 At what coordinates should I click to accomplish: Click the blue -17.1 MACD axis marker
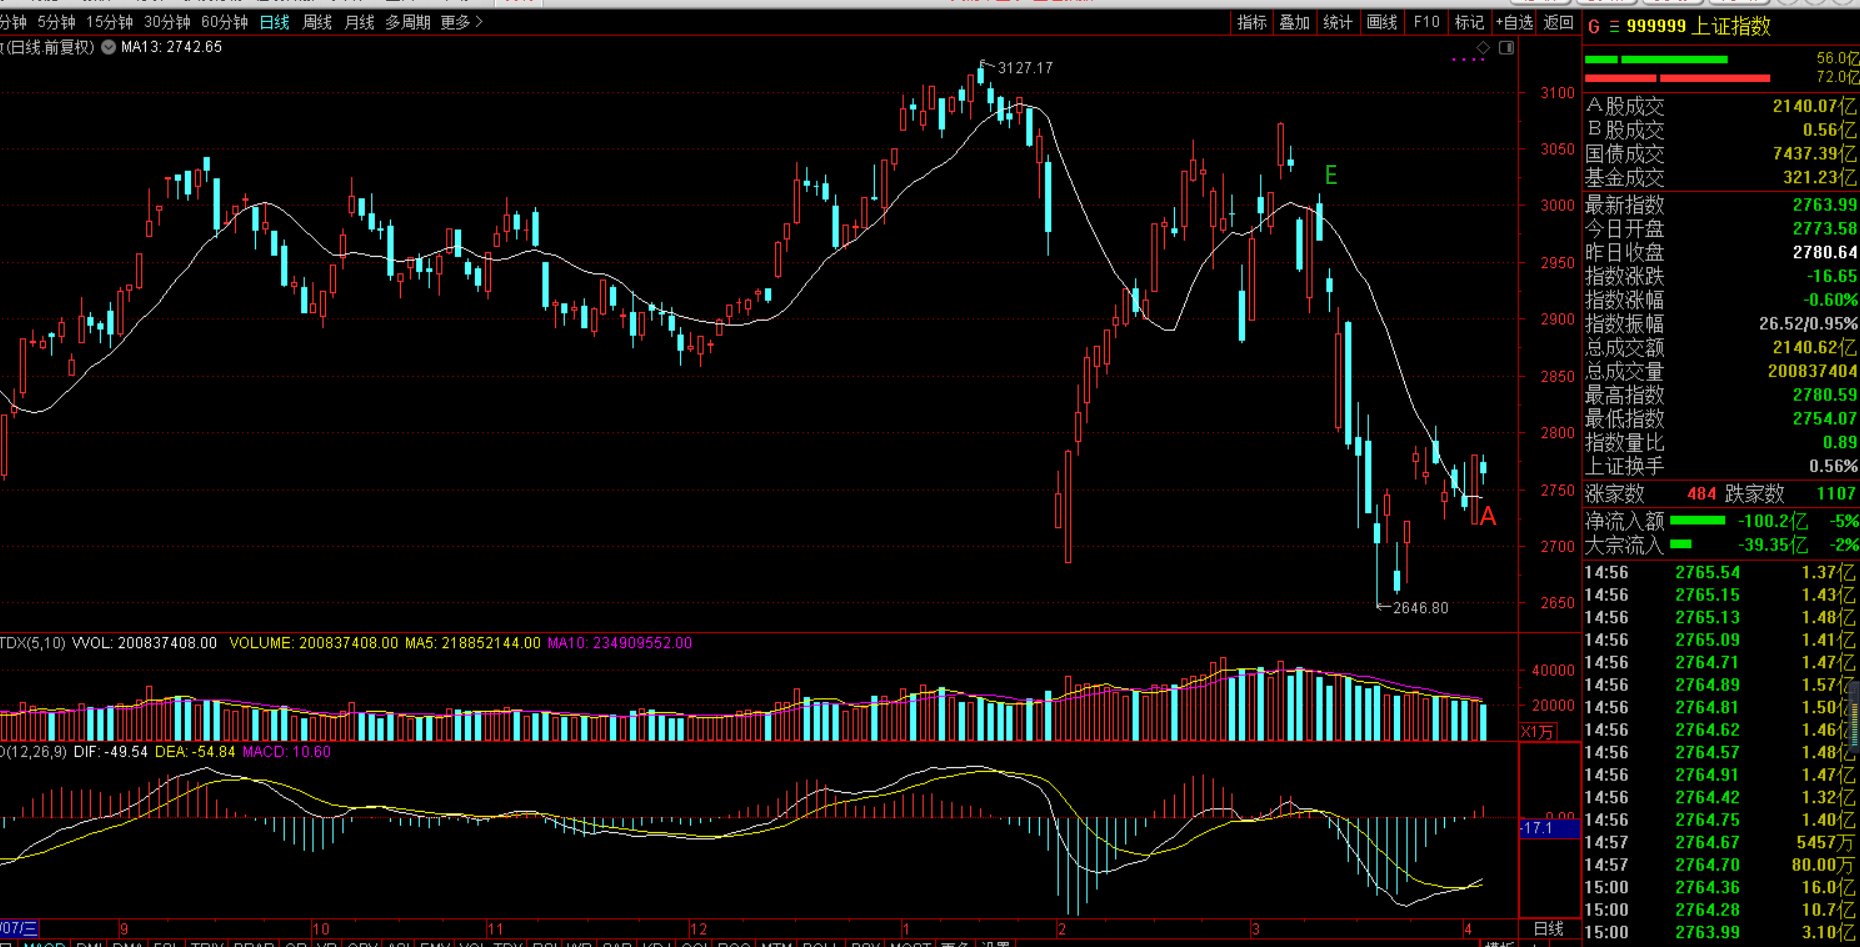pyautogui.click(x=1550, y=828)
